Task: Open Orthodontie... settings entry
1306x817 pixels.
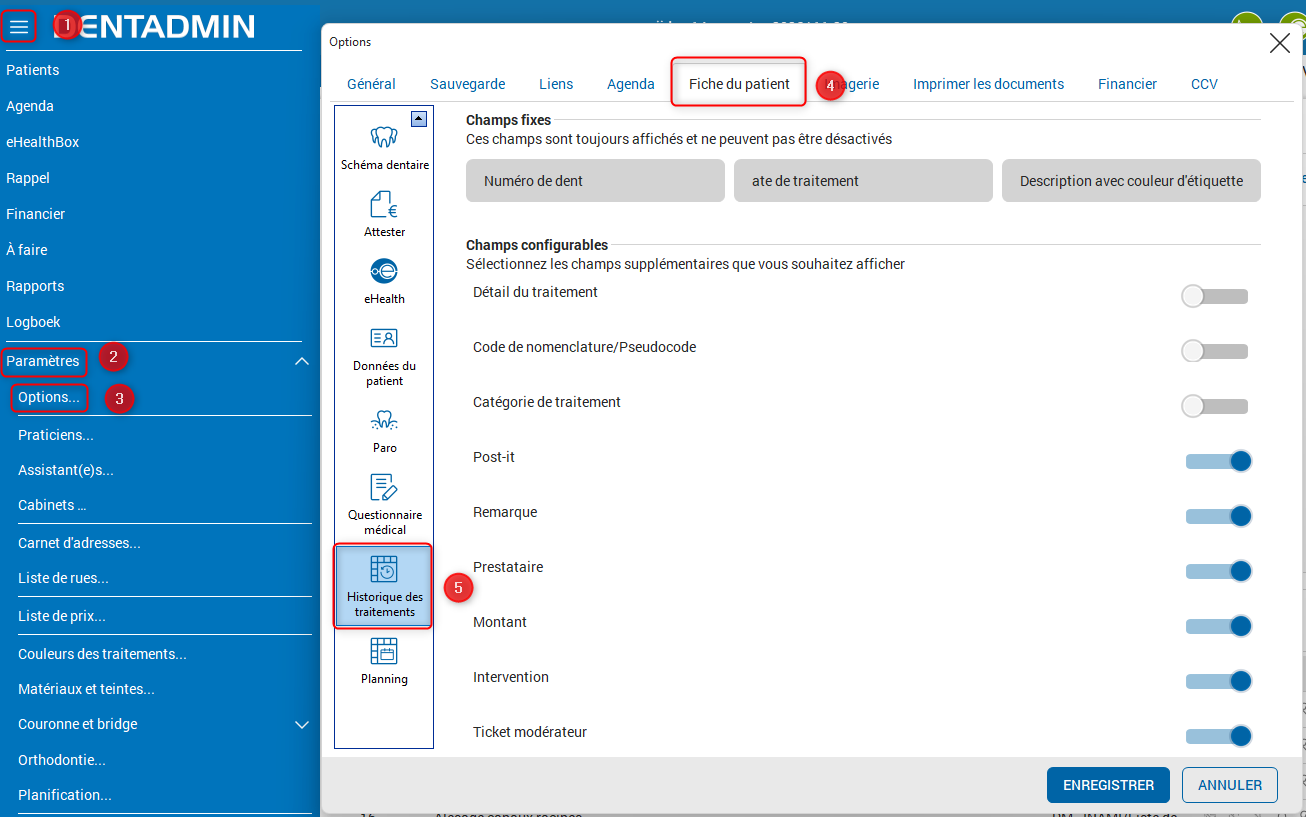Action: tap(62, 760)
